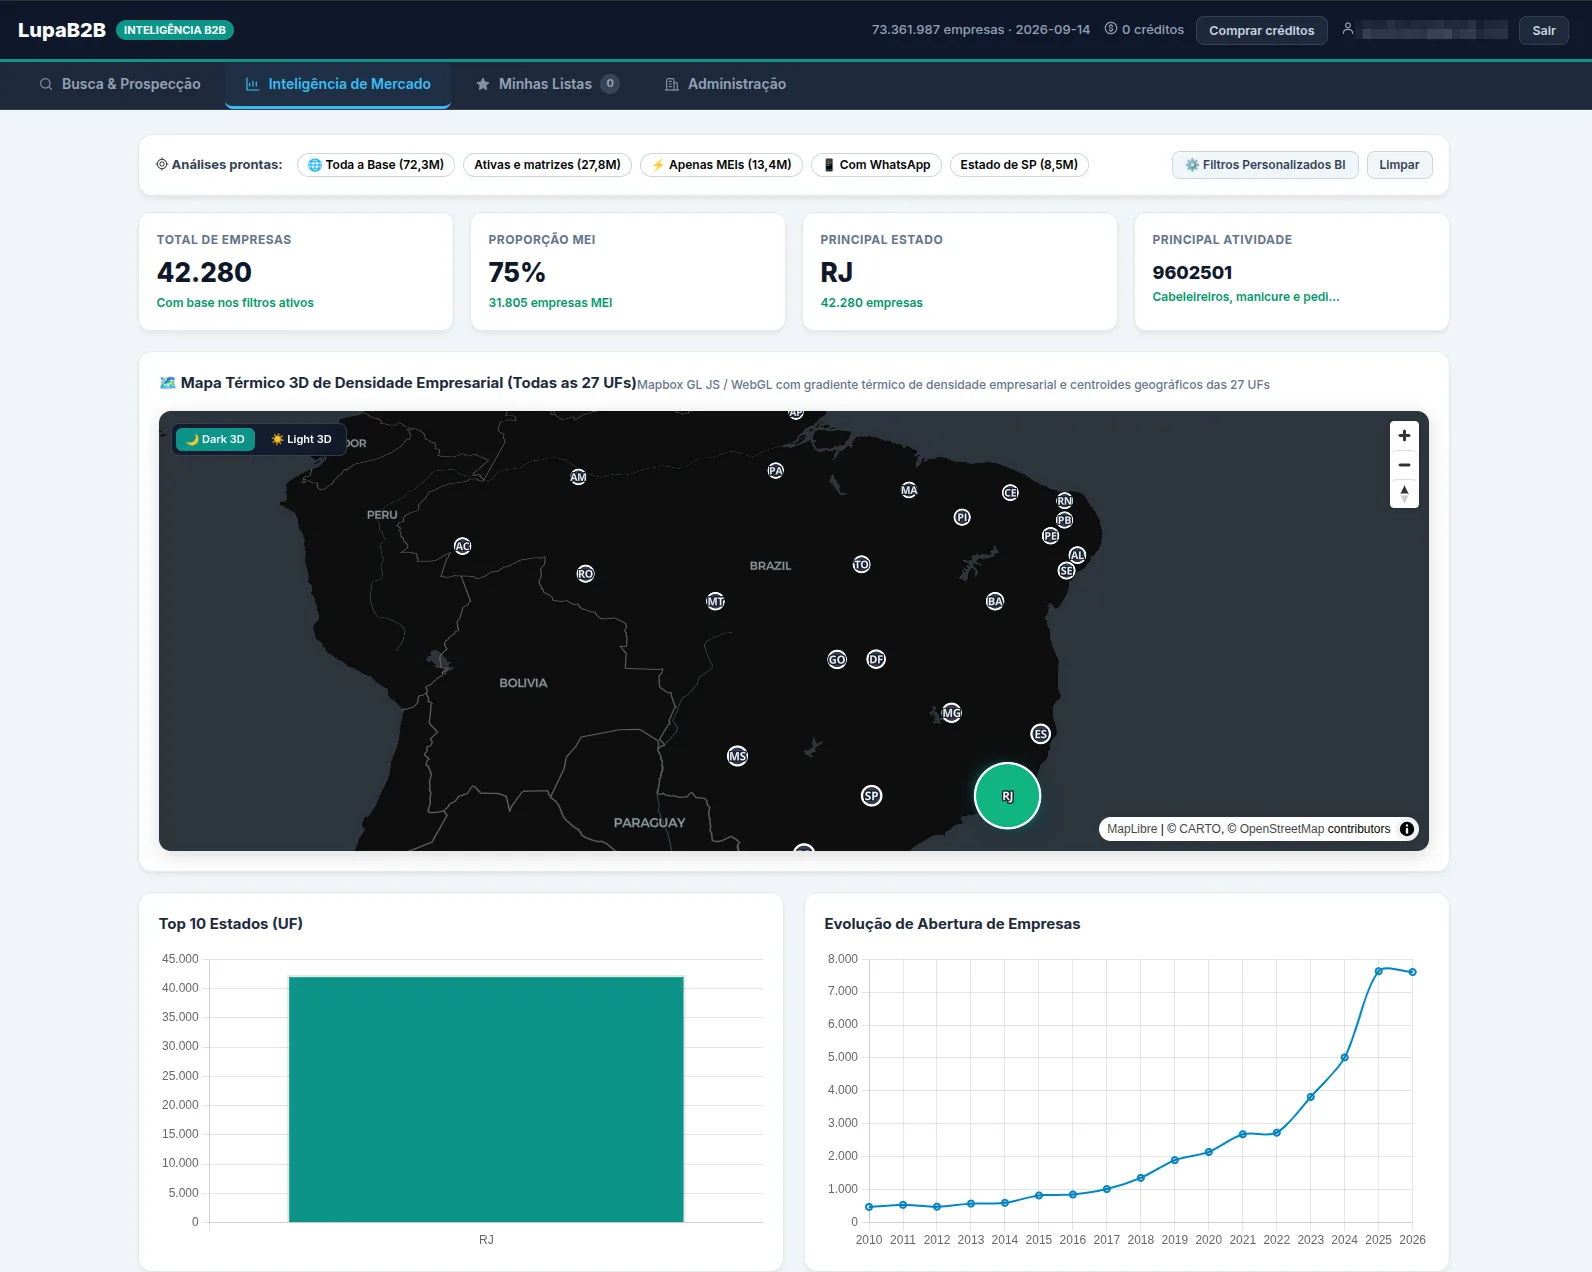Image resolution: width=1592 pixels, height=1272 pixels.
Task: Click the MS state marker on map
Action: (x=737, y=756)
